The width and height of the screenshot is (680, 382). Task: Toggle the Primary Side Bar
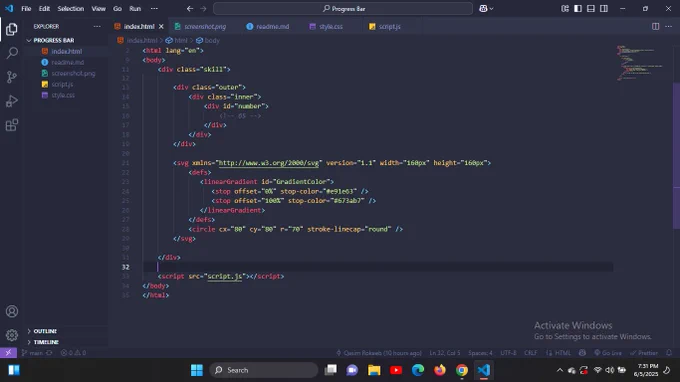[x=578, y=9]
